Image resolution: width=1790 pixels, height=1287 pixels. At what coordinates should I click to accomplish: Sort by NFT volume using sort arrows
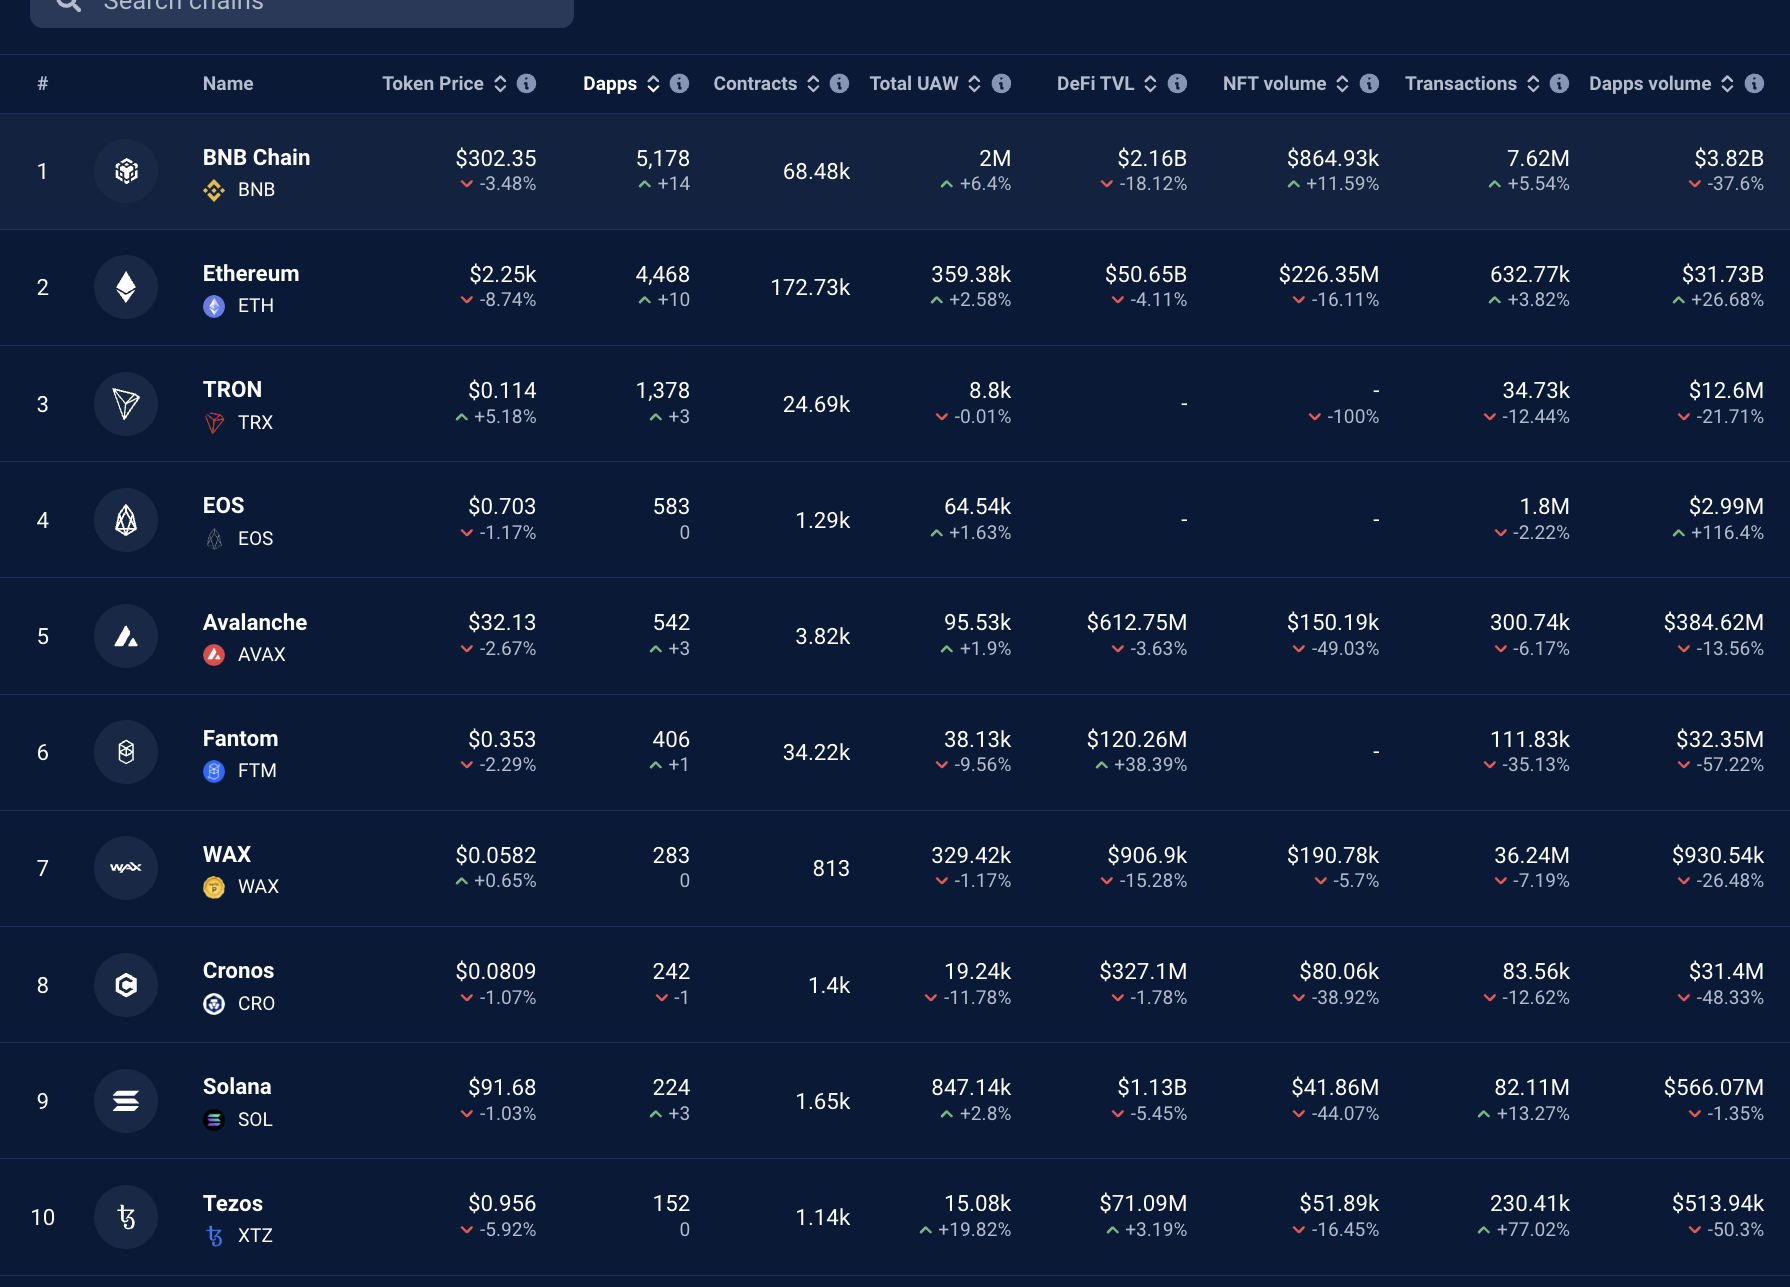coord(1342,84)
